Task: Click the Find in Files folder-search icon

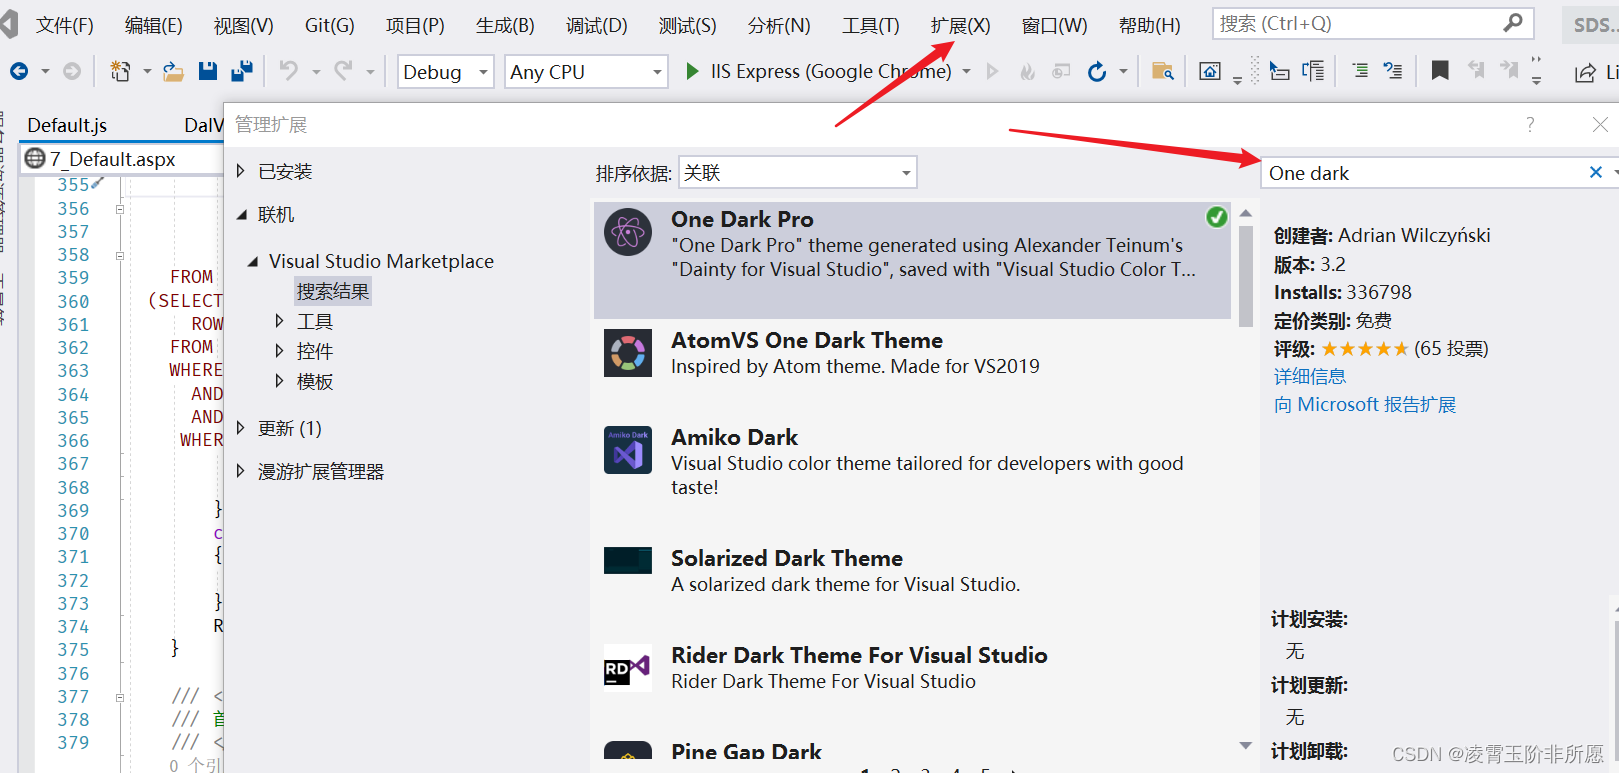Action: tap(1162, 71)
